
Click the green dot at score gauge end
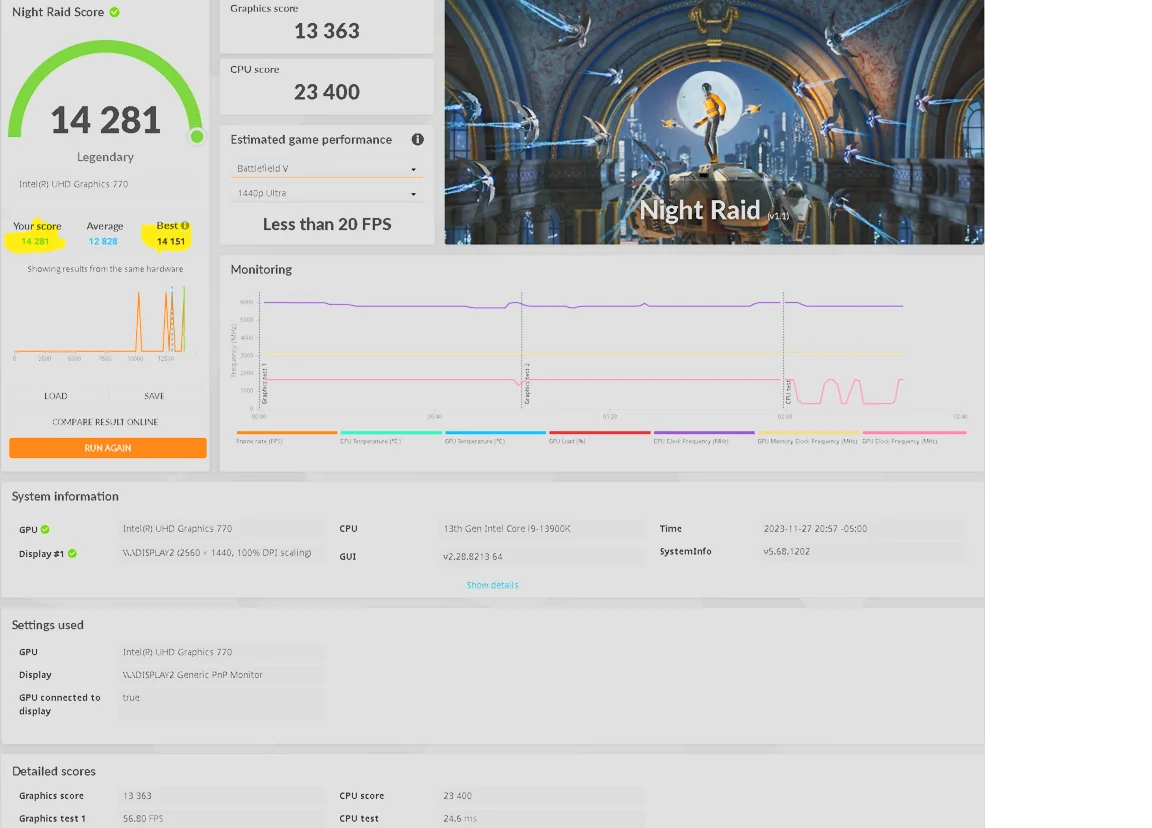pos(197,137)
